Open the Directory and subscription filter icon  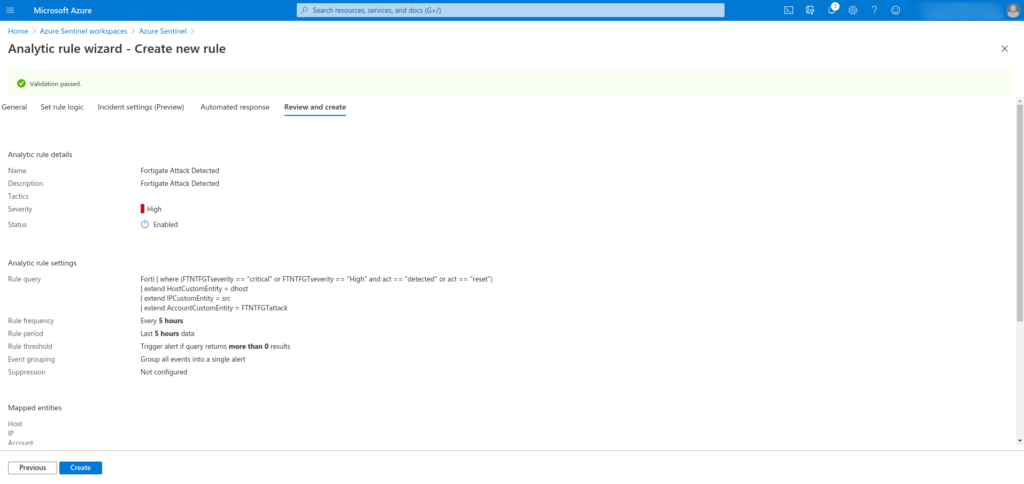(x=810, y=10)
